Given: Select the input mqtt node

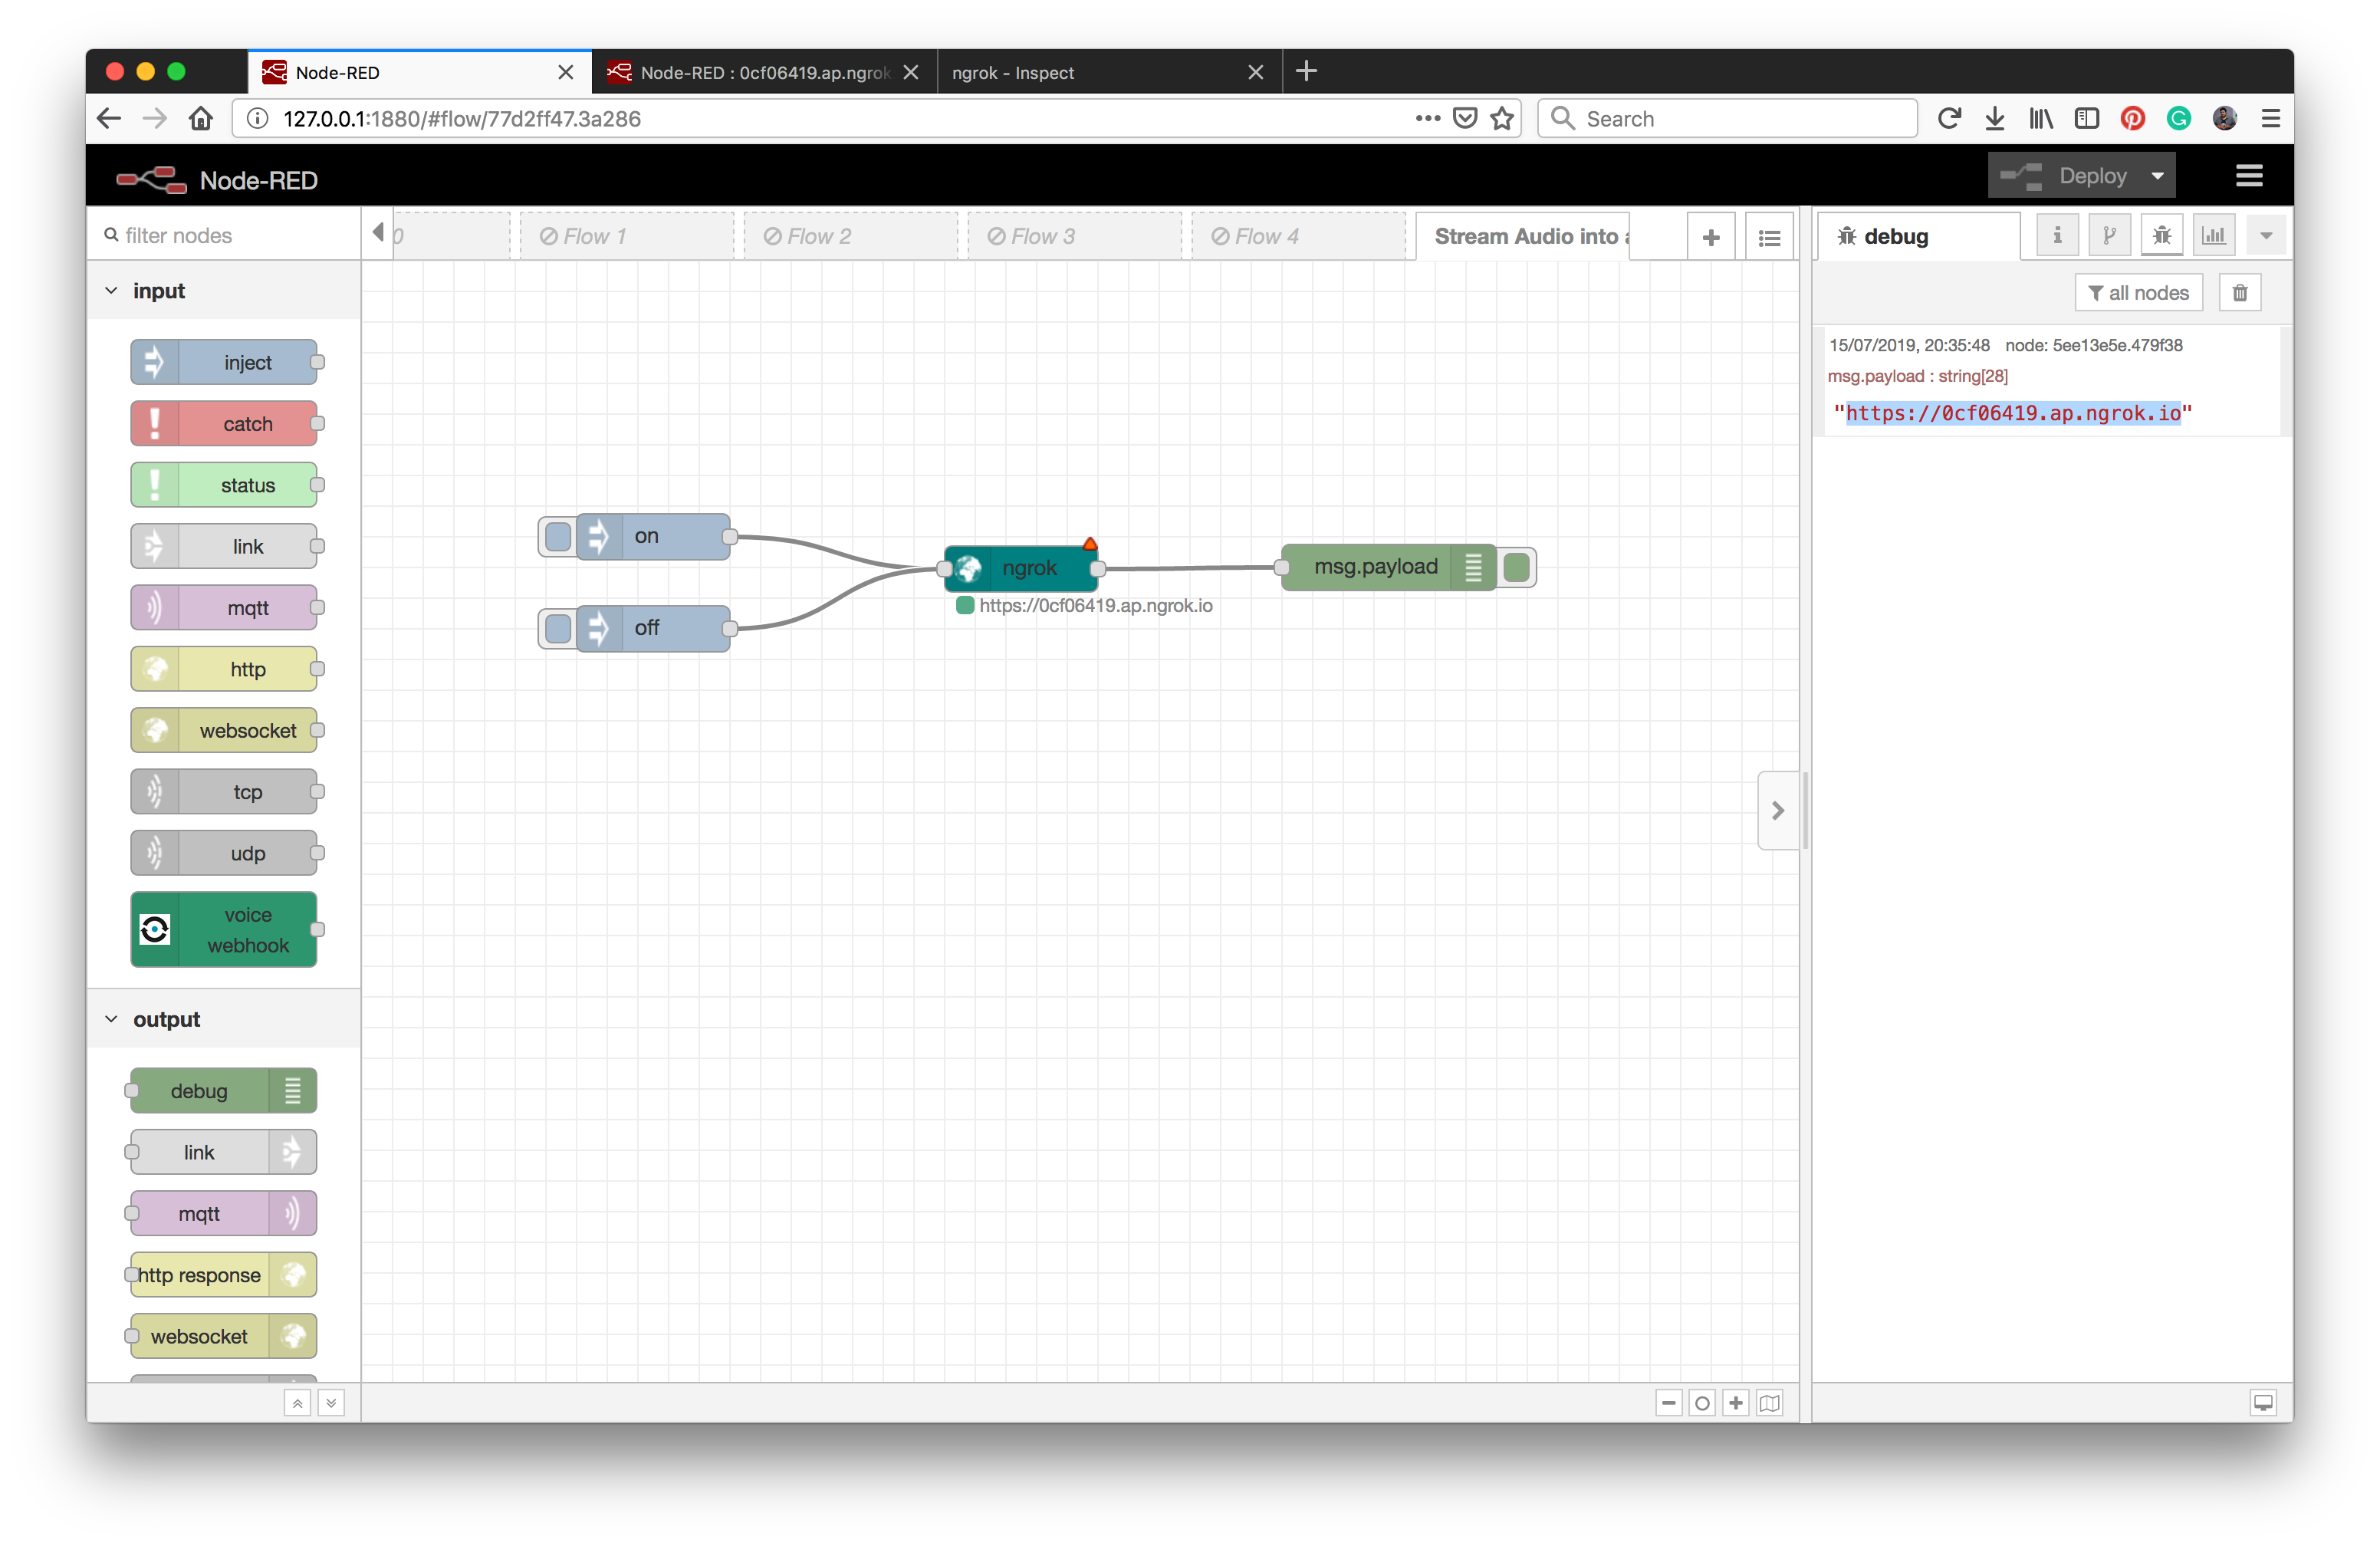Looking at the screenshot, I should 224,608.
